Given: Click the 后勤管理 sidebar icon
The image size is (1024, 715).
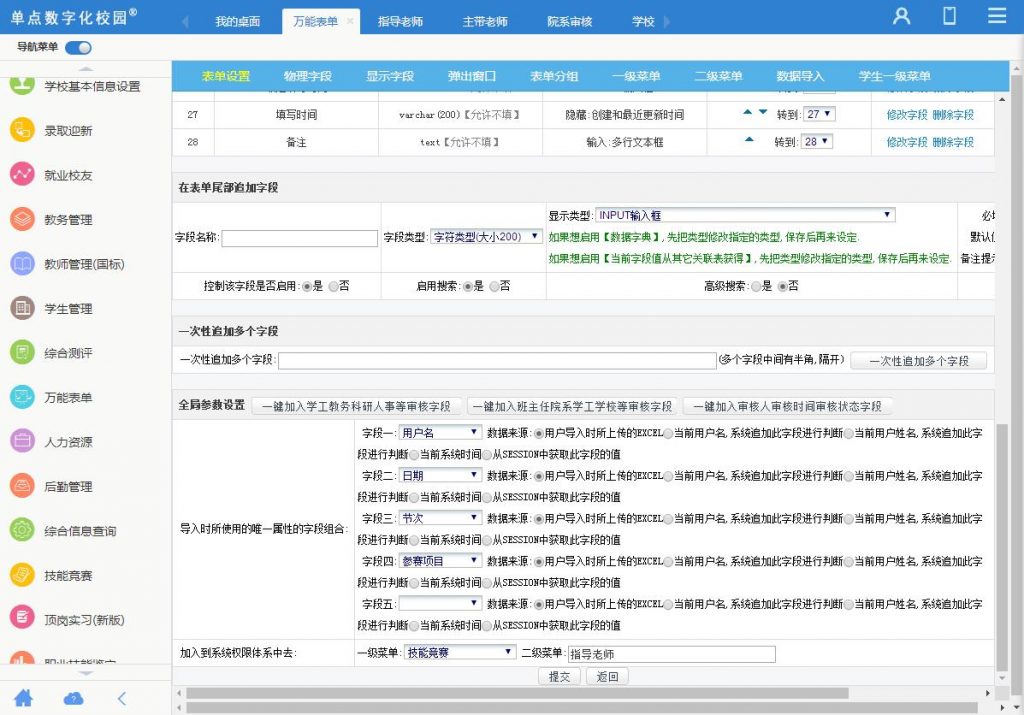Looking at the screenshot, I should [22, 486].
